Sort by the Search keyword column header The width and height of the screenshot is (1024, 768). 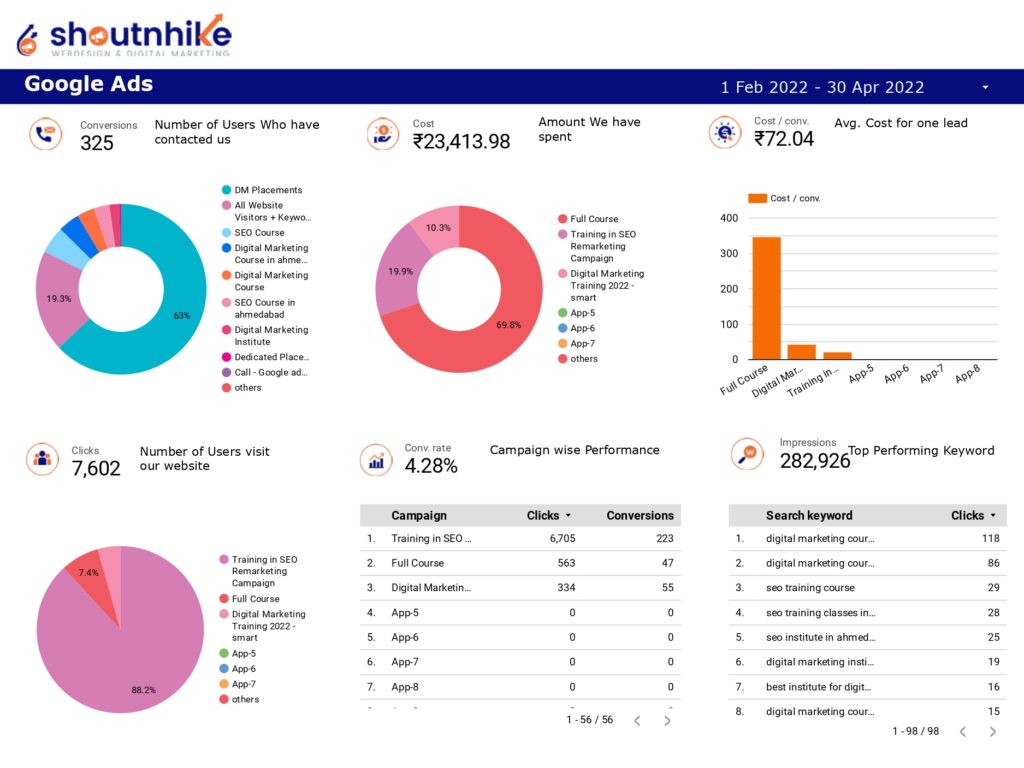point(809,515)
